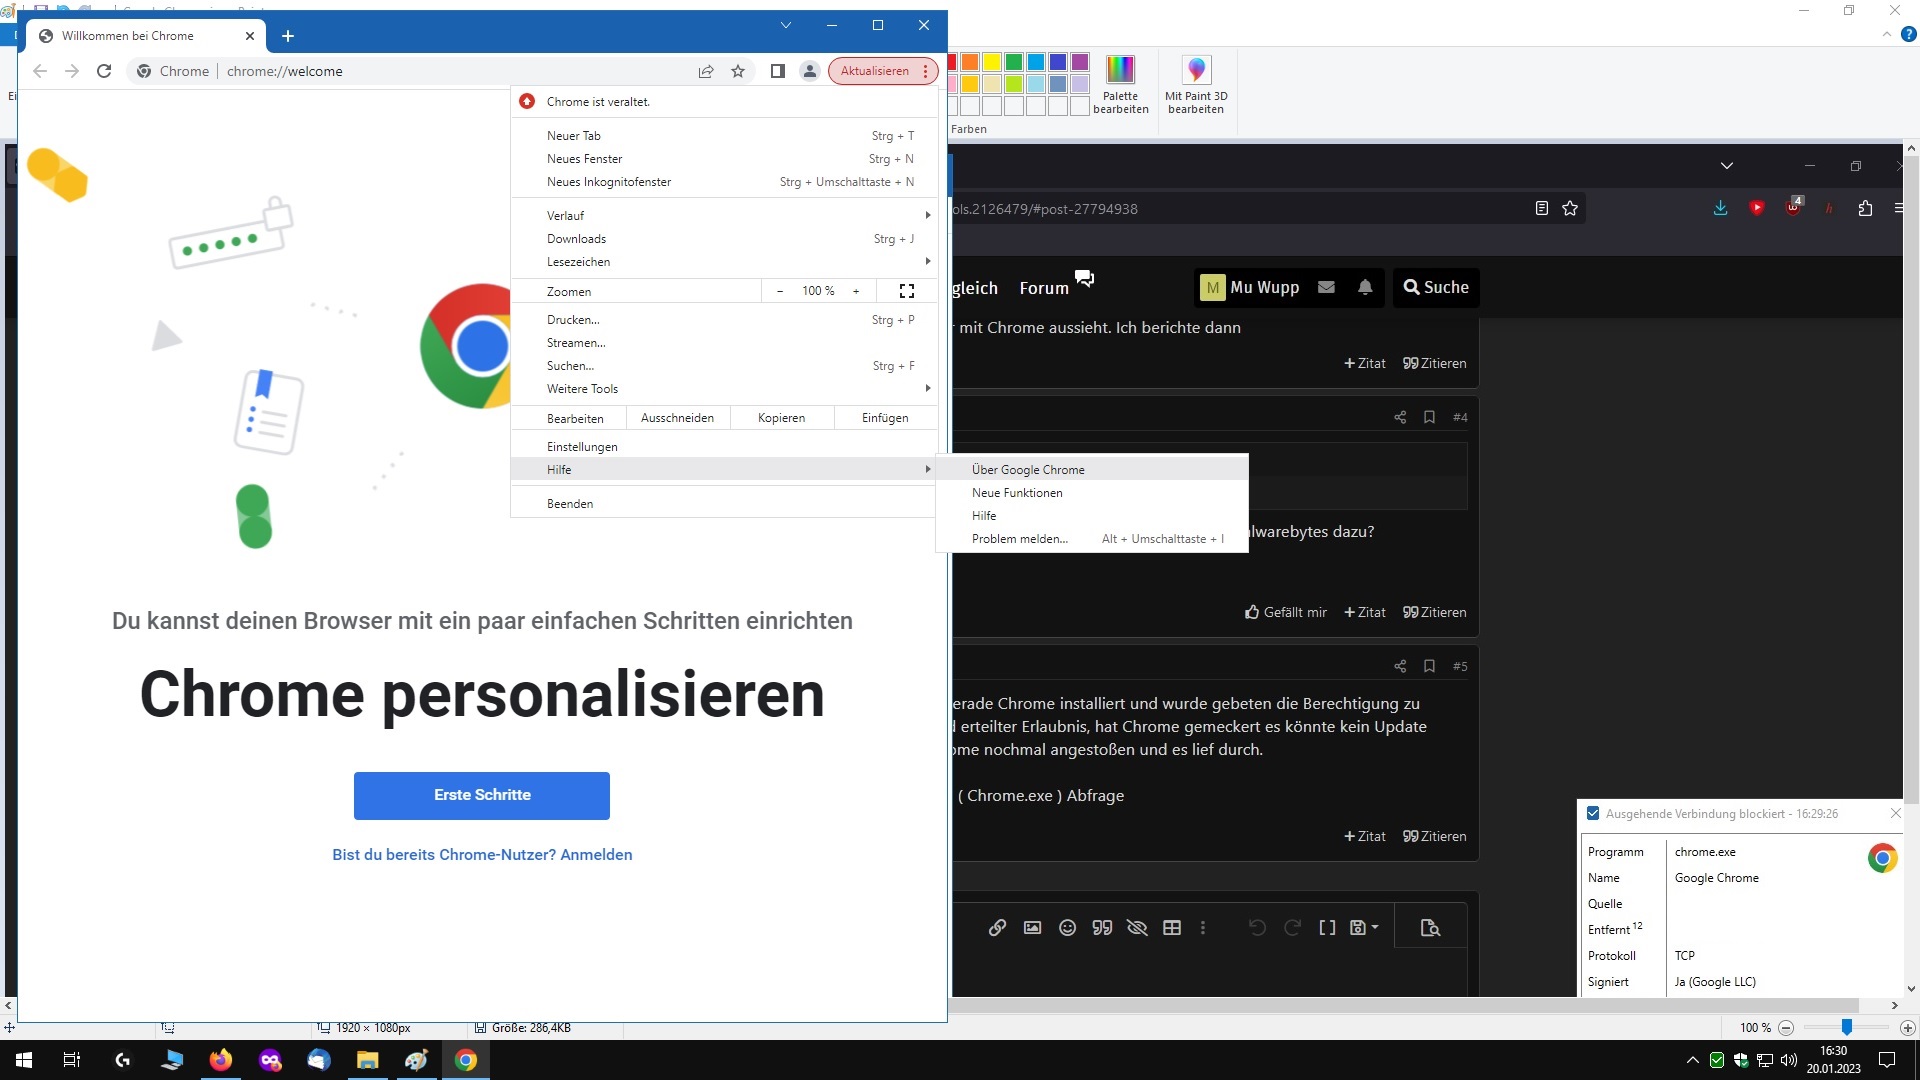The image size is (1920, 1080).
Task: Bookmark this page with star icon
Action: tap(738, 71)
